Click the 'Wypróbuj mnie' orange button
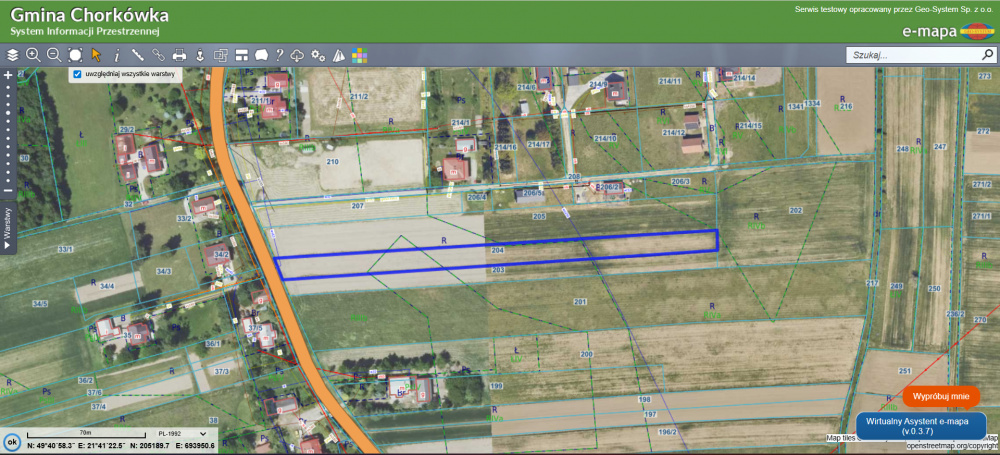The height and width of the screenshot is (455, 1000). click(x=941, y=396)
